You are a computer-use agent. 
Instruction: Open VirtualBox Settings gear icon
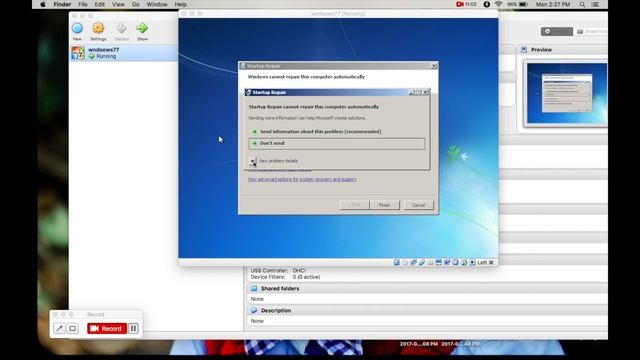coord(98,28)
